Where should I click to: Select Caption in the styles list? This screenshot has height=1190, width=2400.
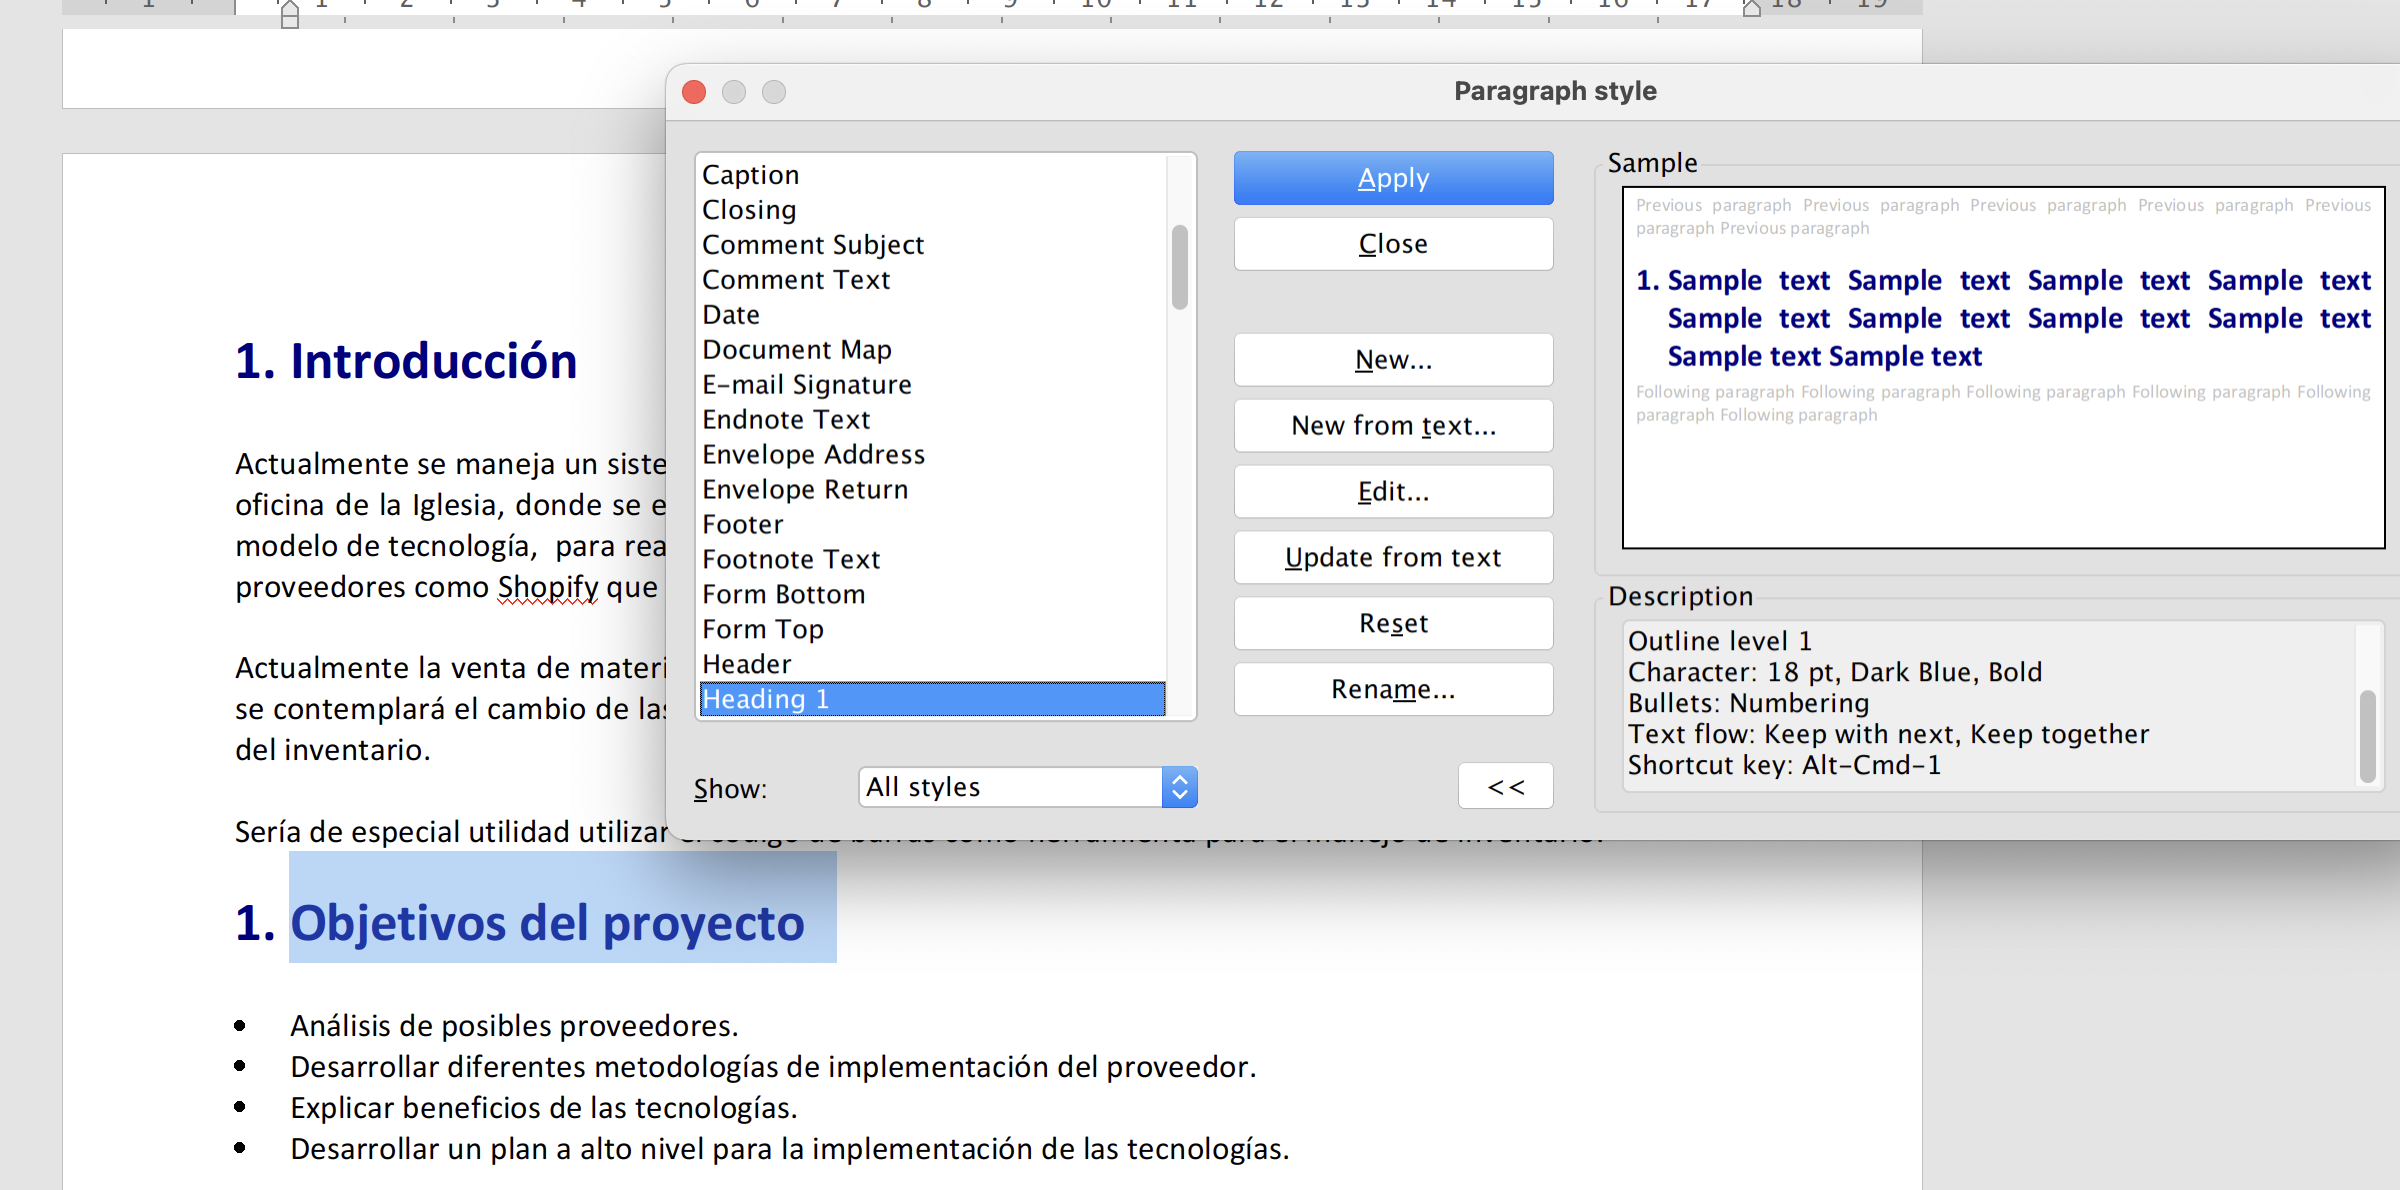(750, 175)
